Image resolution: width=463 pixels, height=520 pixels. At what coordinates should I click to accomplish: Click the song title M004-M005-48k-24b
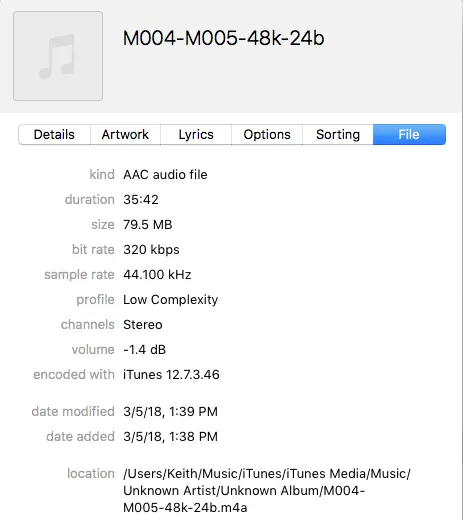pyautogui.click(x=224, y=38)
